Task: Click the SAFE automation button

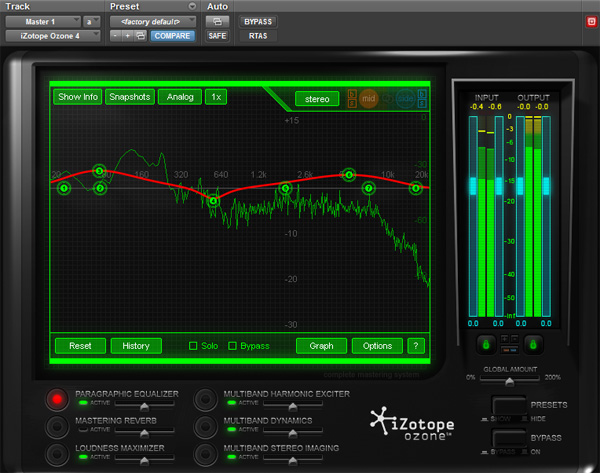Action: pyautogui.click(x=217, y=36)
